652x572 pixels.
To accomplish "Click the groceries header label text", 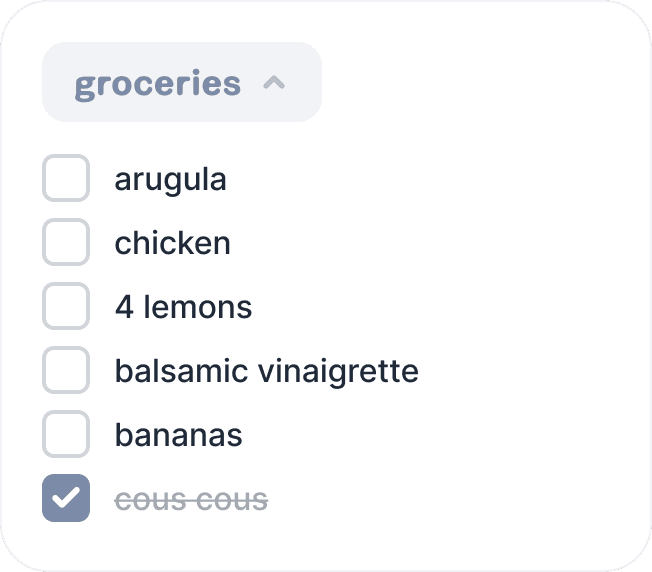I will click(158, 84).
